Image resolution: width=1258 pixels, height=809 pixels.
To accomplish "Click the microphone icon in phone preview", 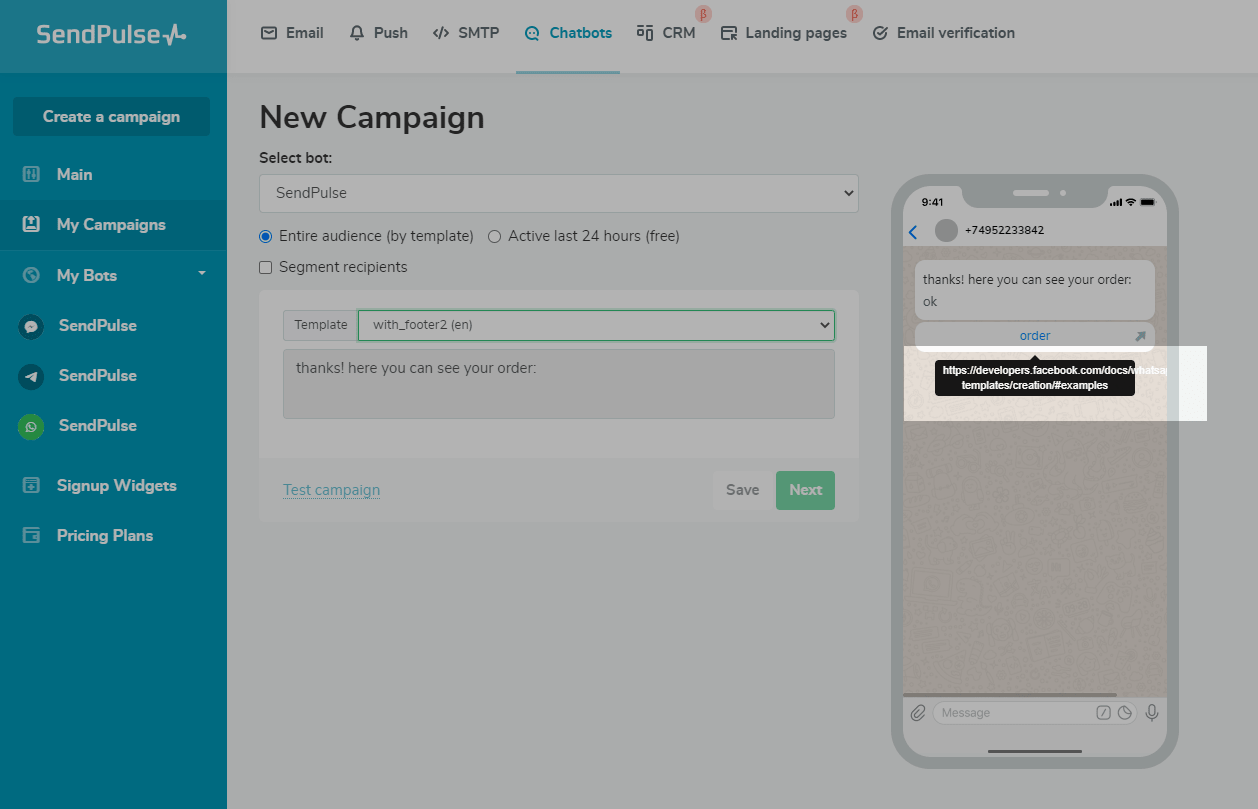I will point(1152,713).
